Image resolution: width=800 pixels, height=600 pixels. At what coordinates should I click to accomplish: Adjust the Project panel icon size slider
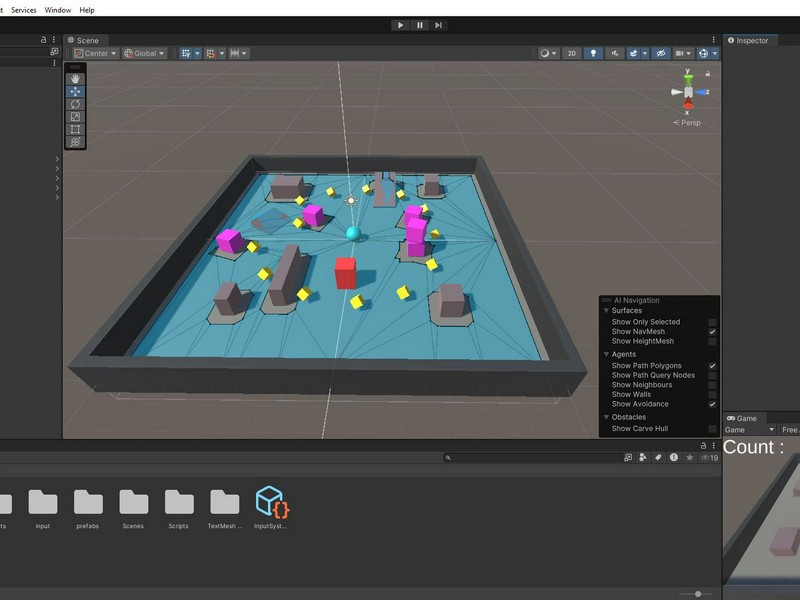697,594
